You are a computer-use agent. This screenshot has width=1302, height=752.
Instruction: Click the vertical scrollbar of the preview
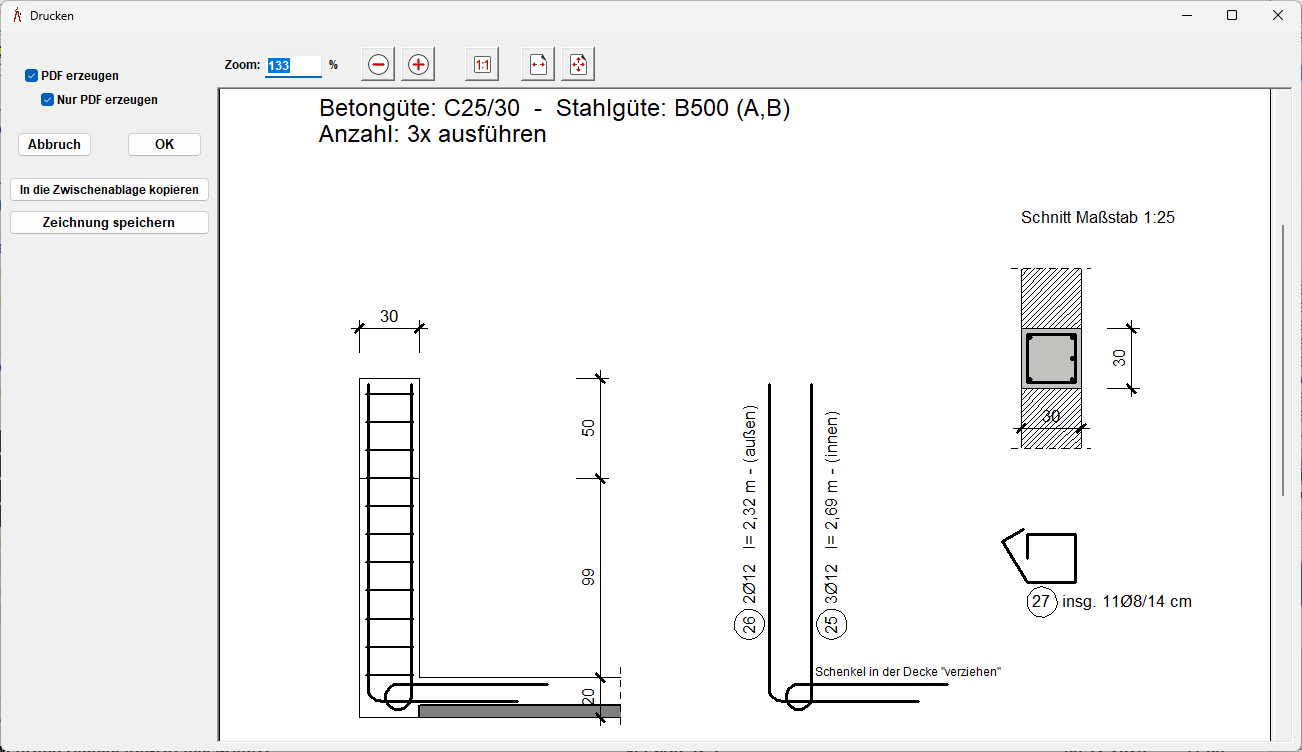tap(1284, 360)
